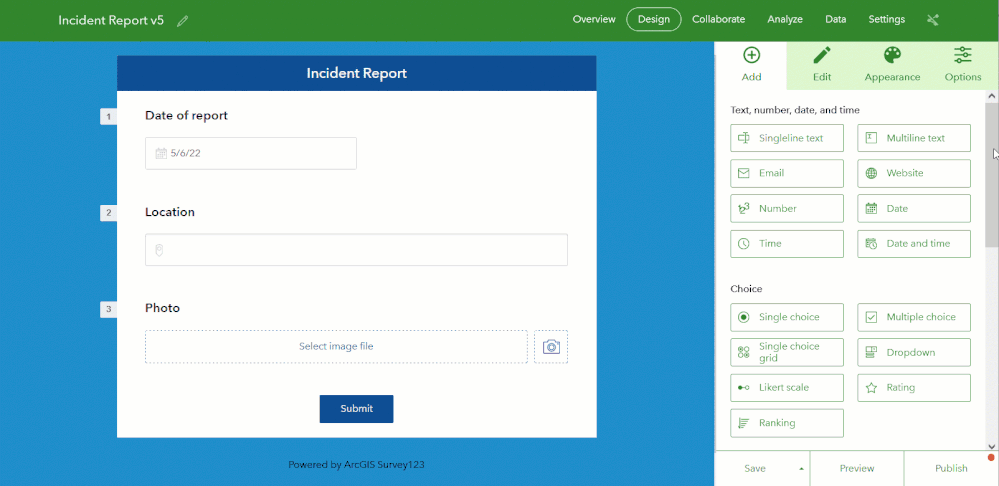This screenshot has width=999, height=486.
Task: Add a Number question
Action: coord(787,208)
